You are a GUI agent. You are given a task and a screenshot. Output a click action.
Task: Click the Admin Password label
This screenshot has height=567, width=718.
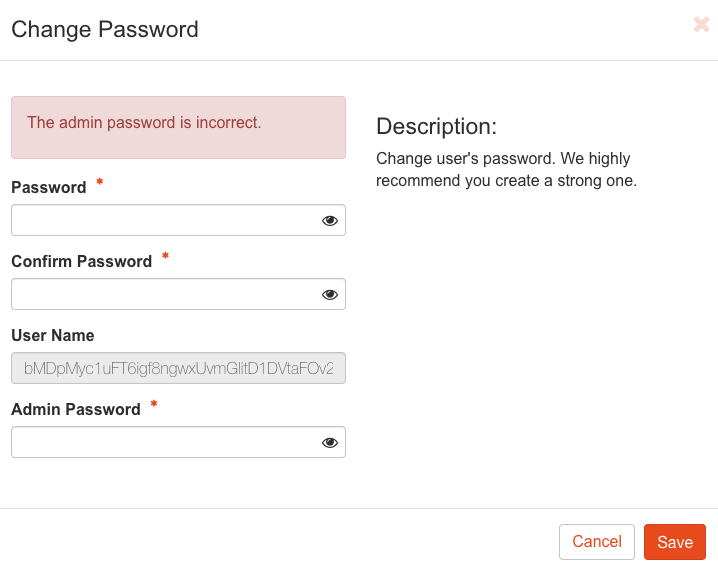pyautogui.click(x=76, y=410)
